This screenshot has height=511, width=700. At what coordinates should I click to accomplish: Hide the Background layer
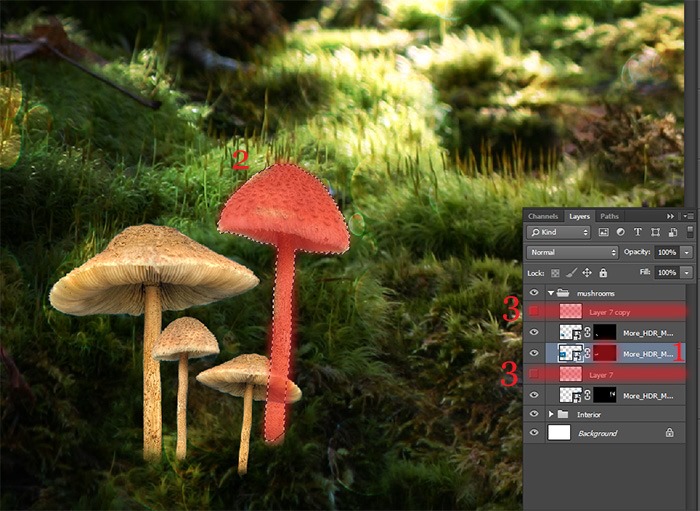point(534,432)
